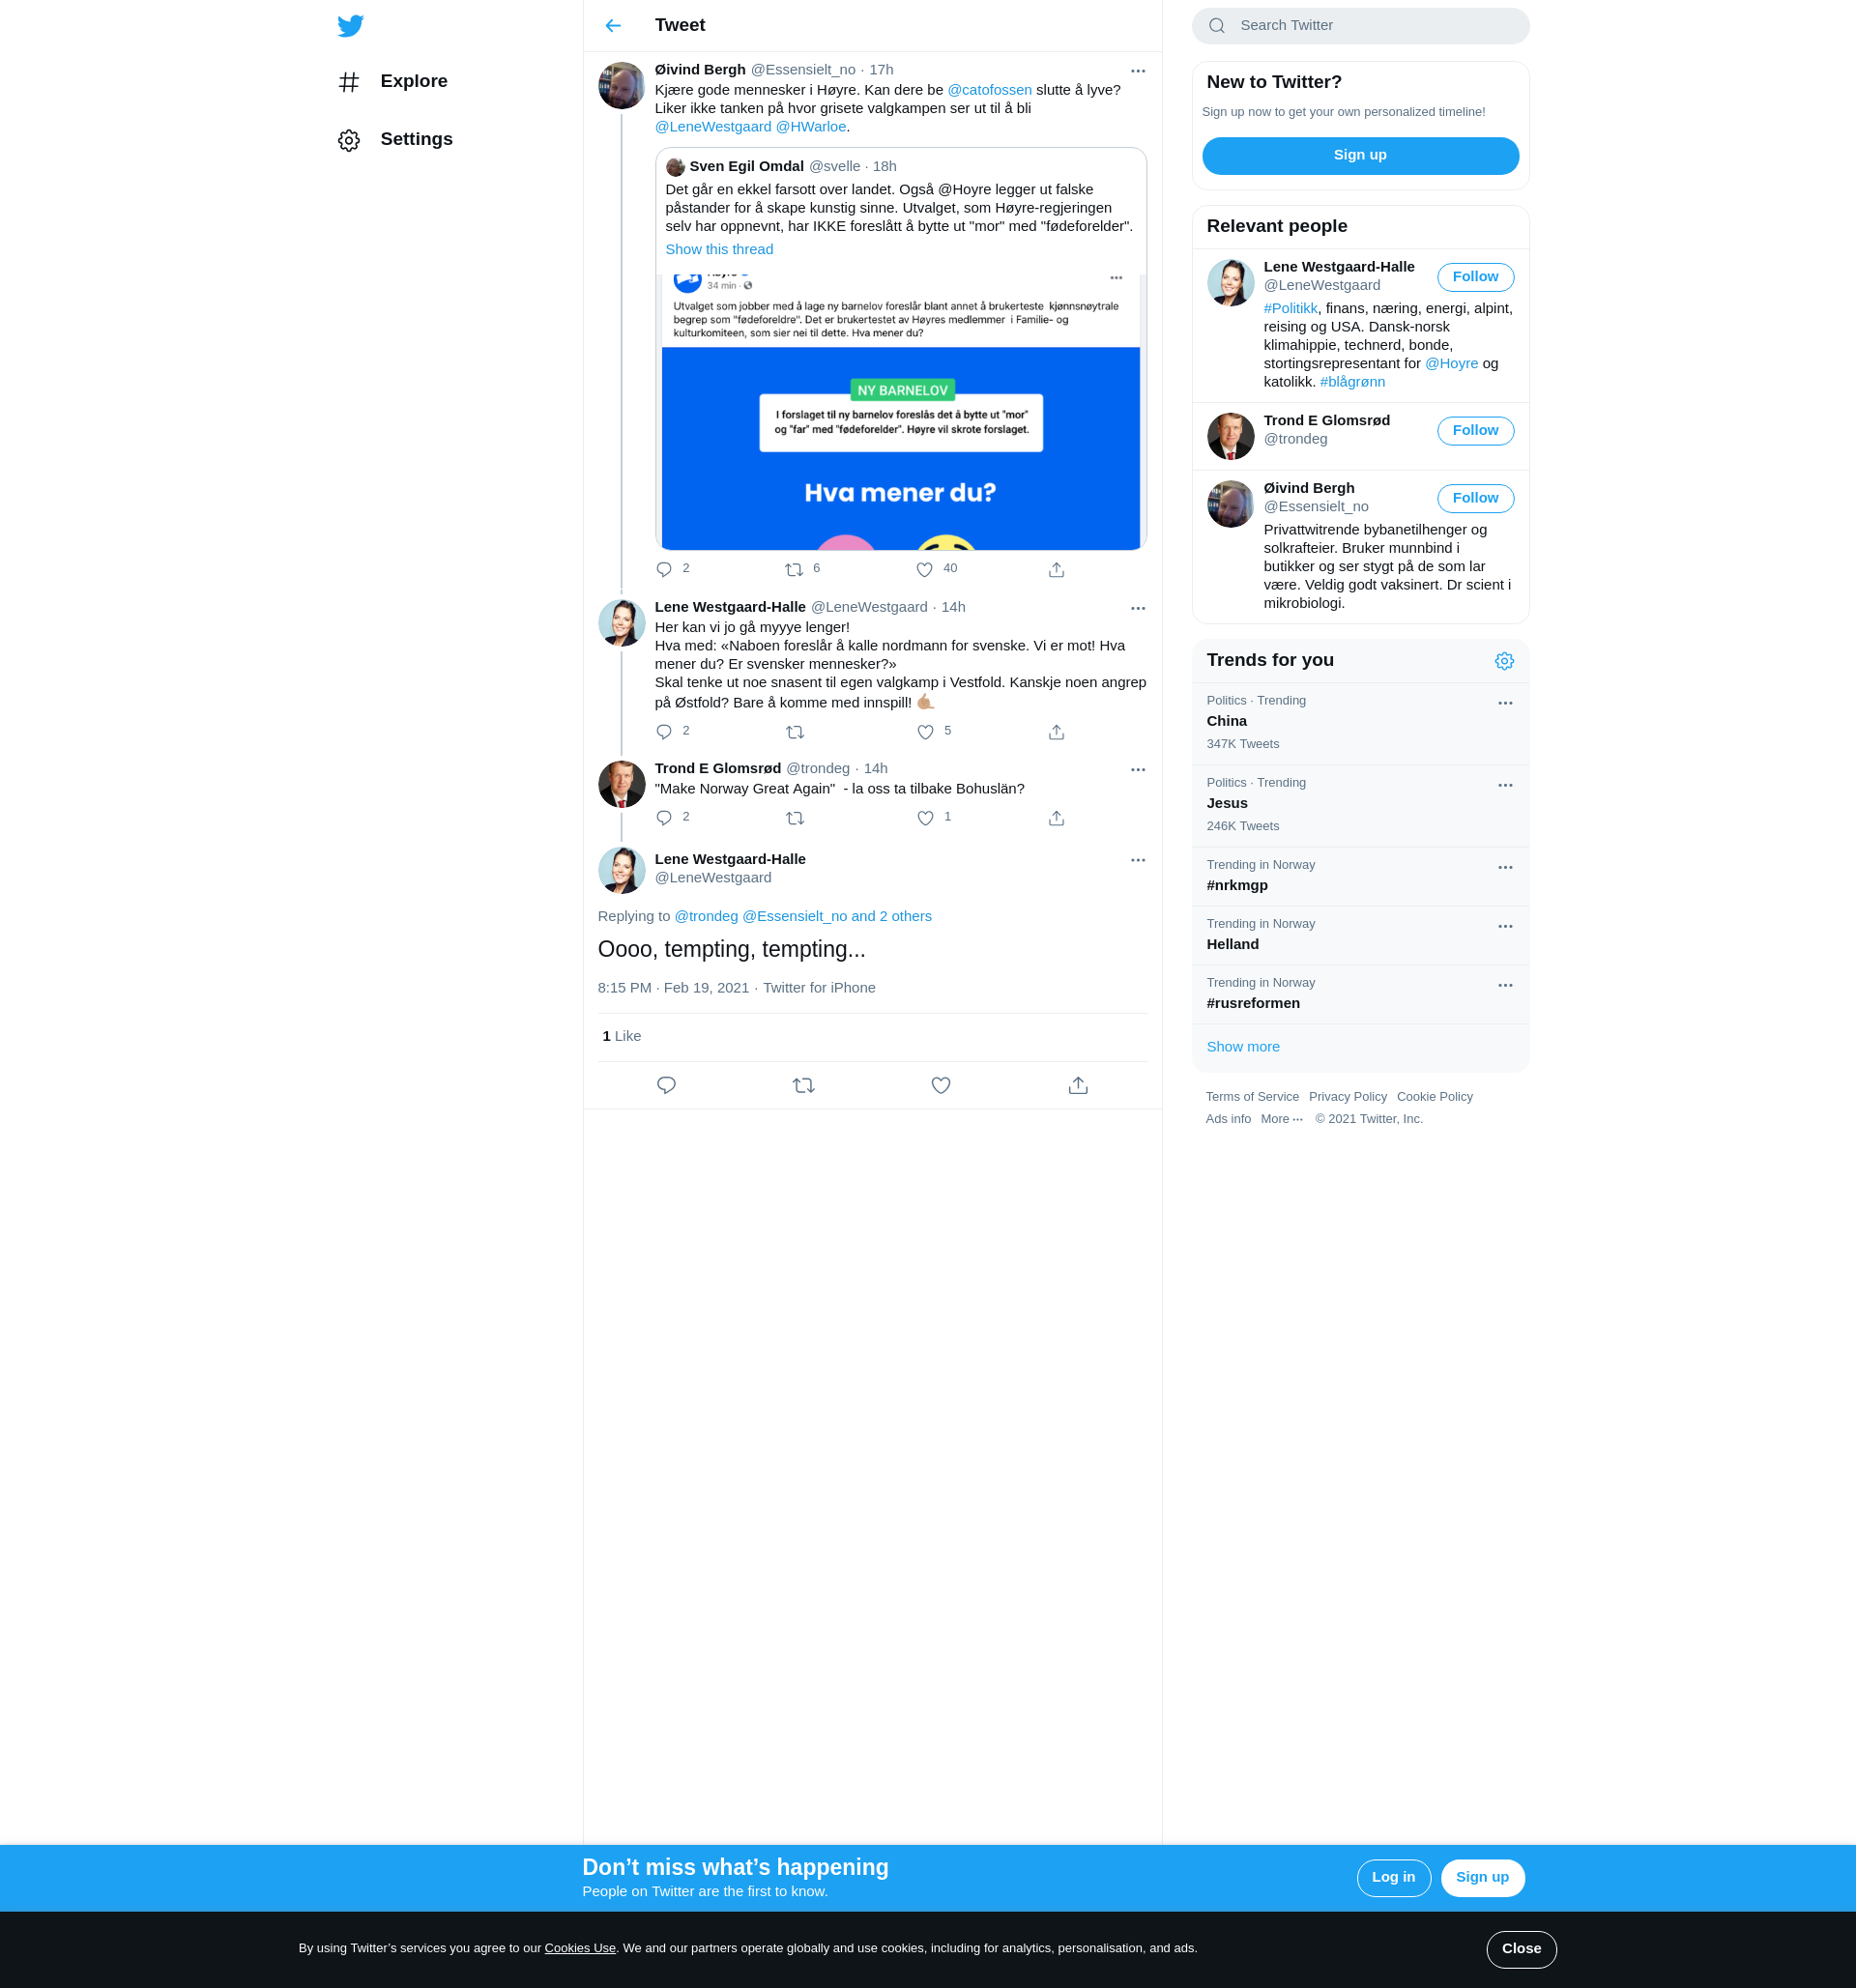The height and width of the screenshot is (1988, 1856).
Task: Open the Cookies Use link in the notice
Action: 580,1948
